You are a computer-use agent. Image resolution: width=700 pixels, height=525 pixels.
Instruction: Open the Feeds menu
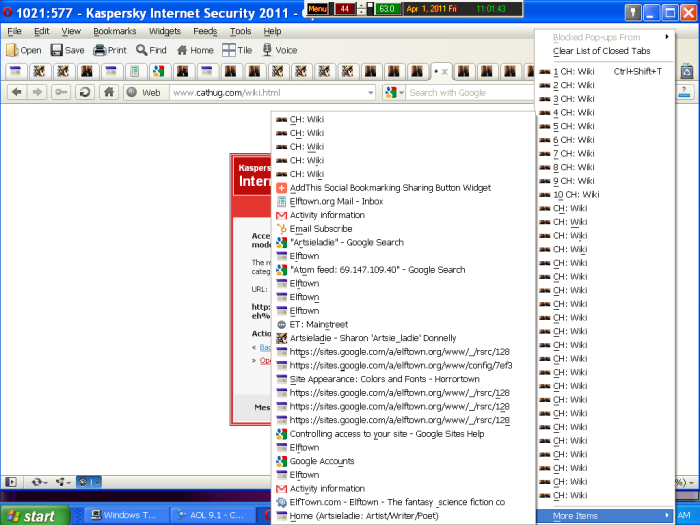click(x=205, y=31)
